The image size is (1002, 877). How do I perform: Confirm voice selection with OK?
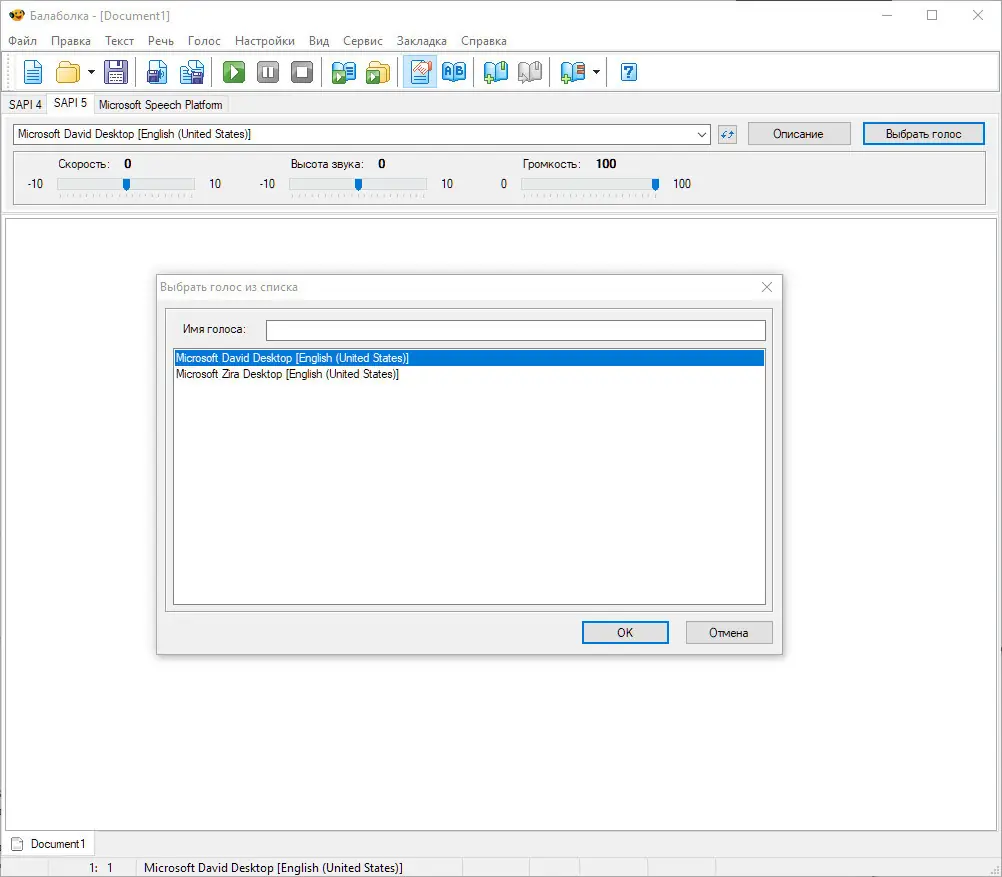pyautogui.click(x=625, y=632)
